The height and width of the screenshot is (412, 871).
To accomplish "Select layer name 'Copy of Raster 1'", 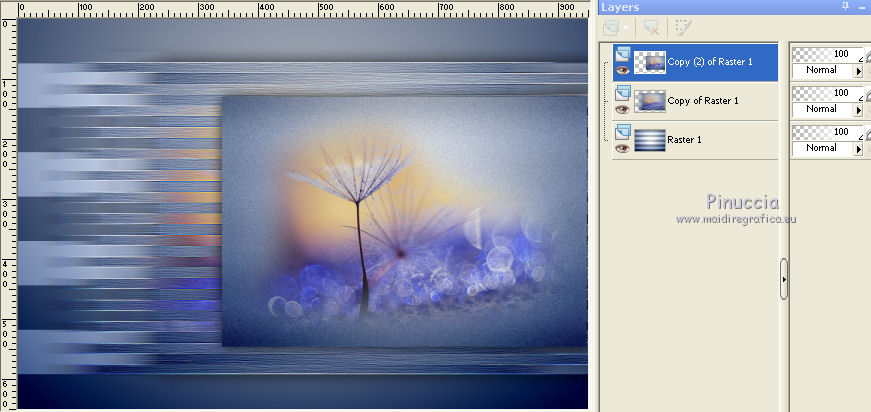I will 703,101.
